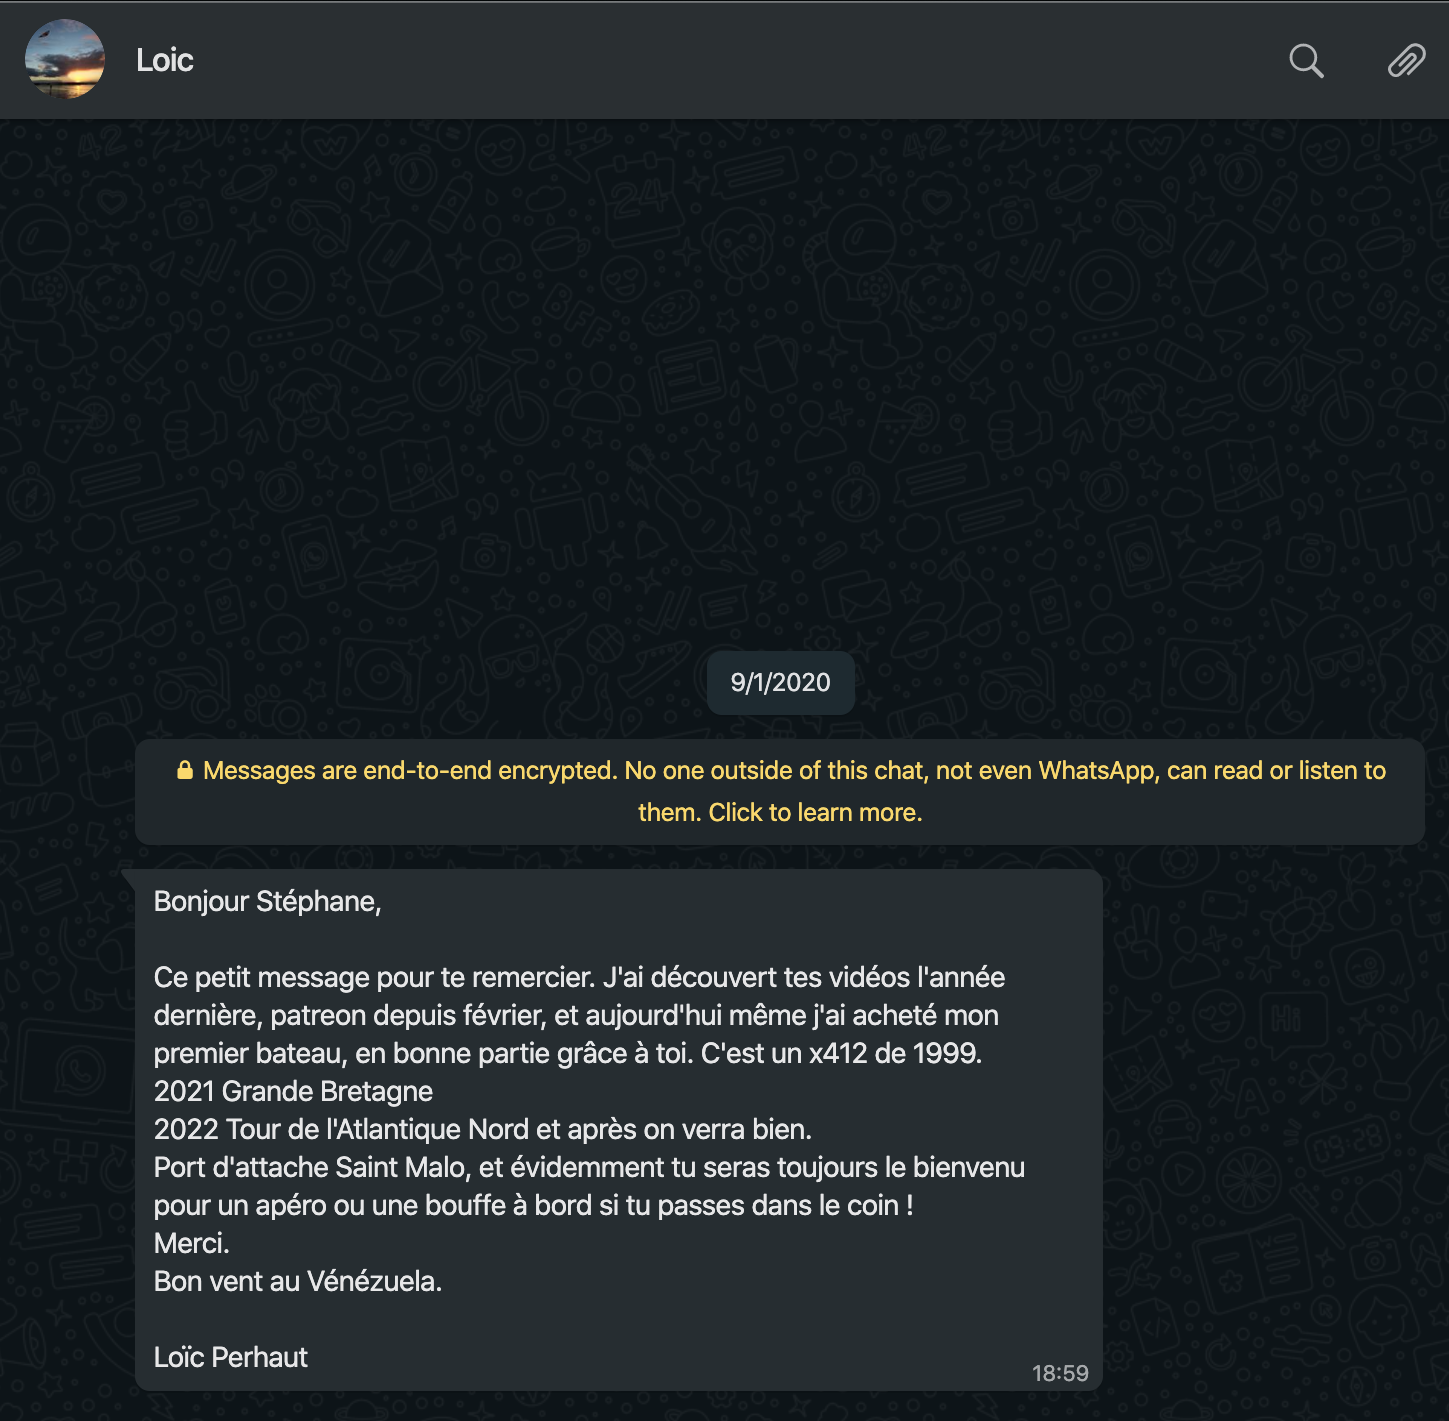
Task: Click the empty header bar area beside Loic
Action: 740,60
